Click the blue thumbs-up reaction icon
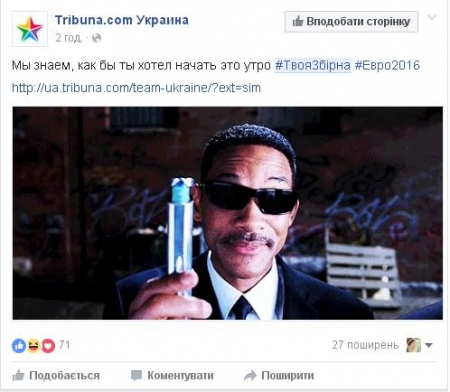The width and height of the screenshot is (450, 392). 19,346
